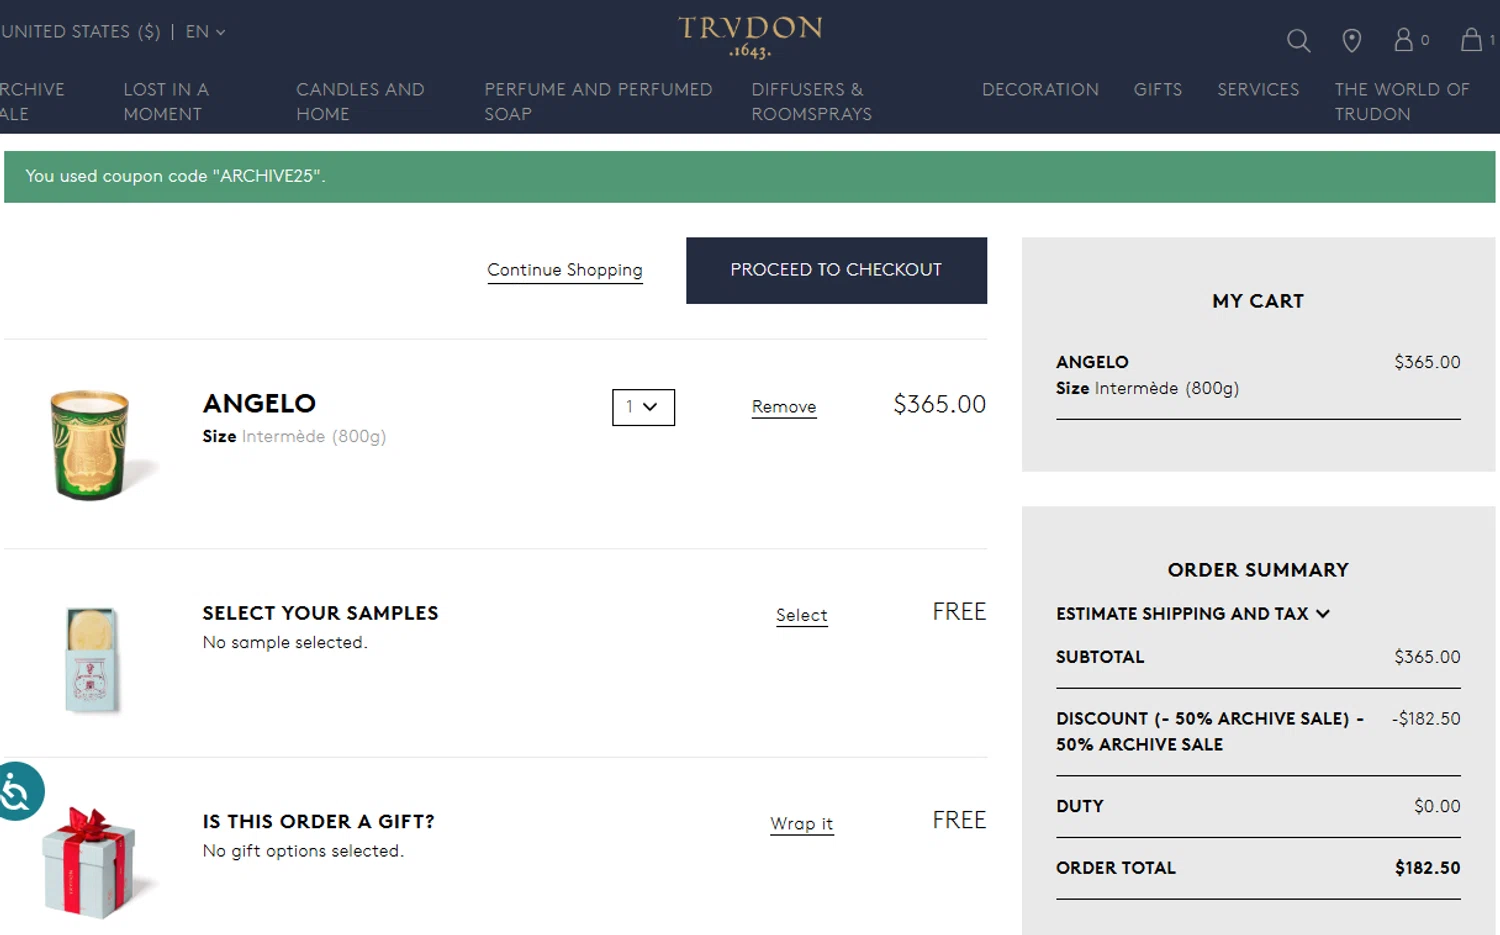Click the No gift options selected text

click(x=303, y=851)
